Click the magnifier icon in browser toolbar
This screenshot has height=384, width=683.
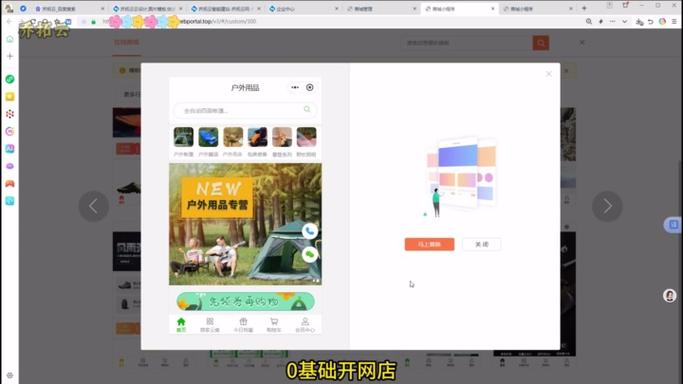click(x=589, y=21)
